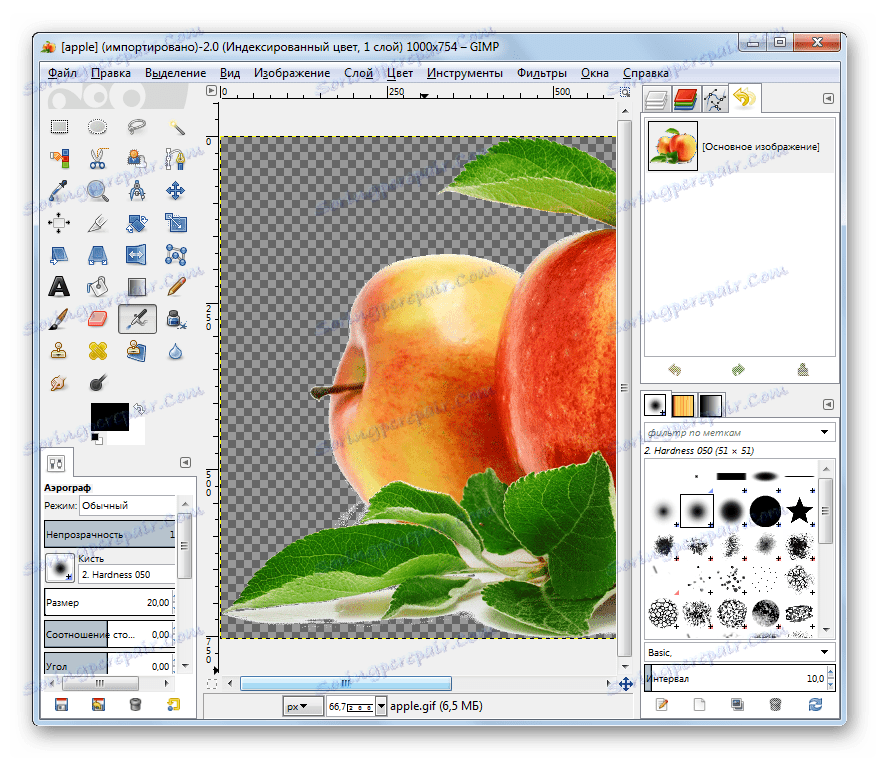Refresh the brushes list
880x759 pixels.
coord(815,705)
